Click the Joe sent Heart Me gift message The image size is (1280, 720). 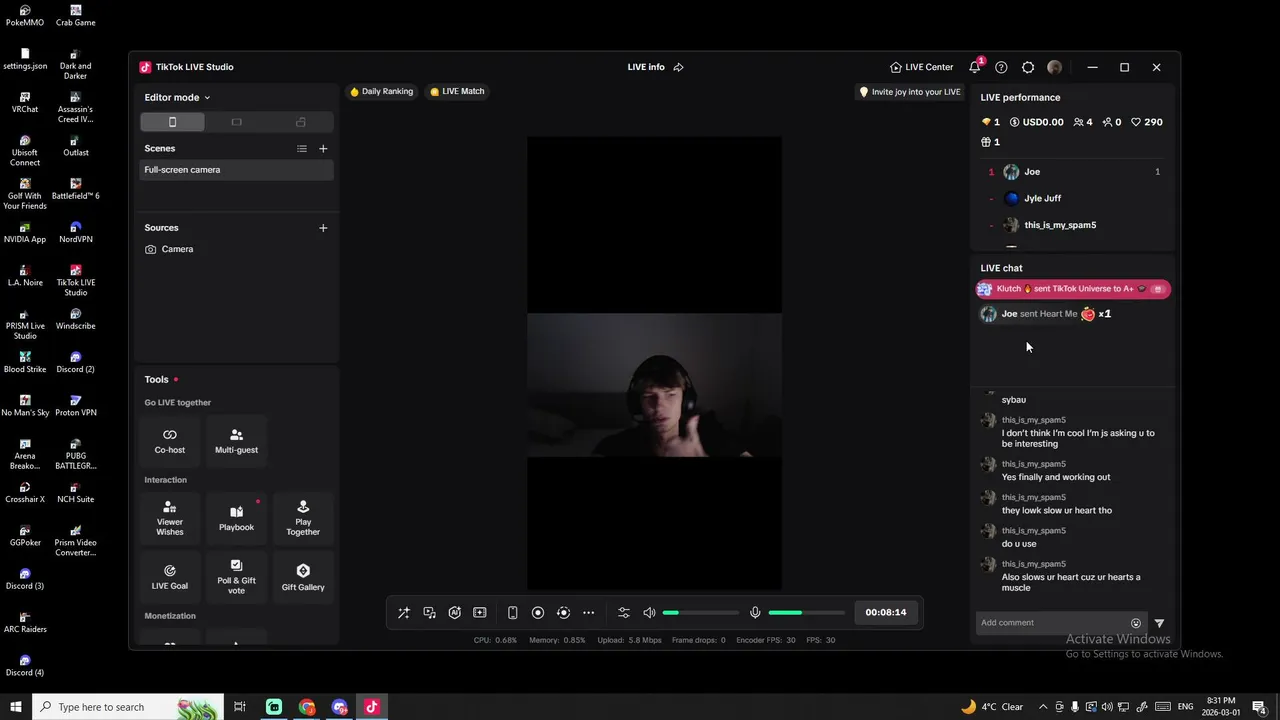[x=1046, y=314]
